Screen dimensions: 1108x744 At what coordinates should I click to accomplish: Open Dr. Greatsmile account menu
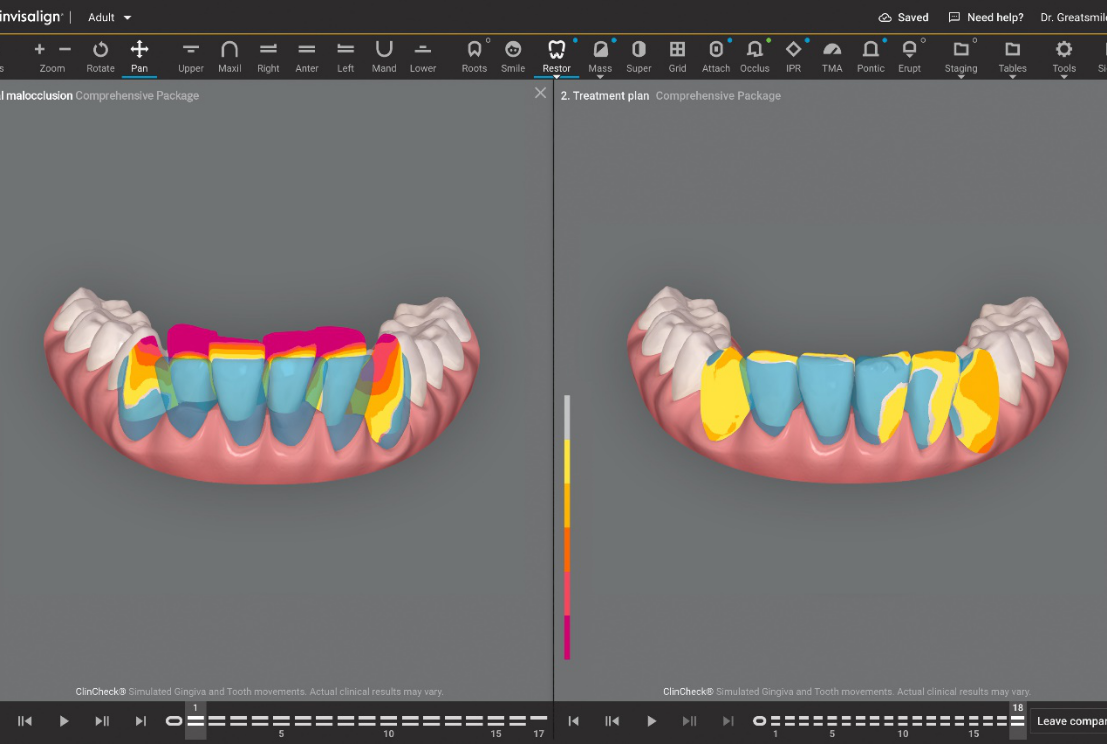pos(1073,17)
